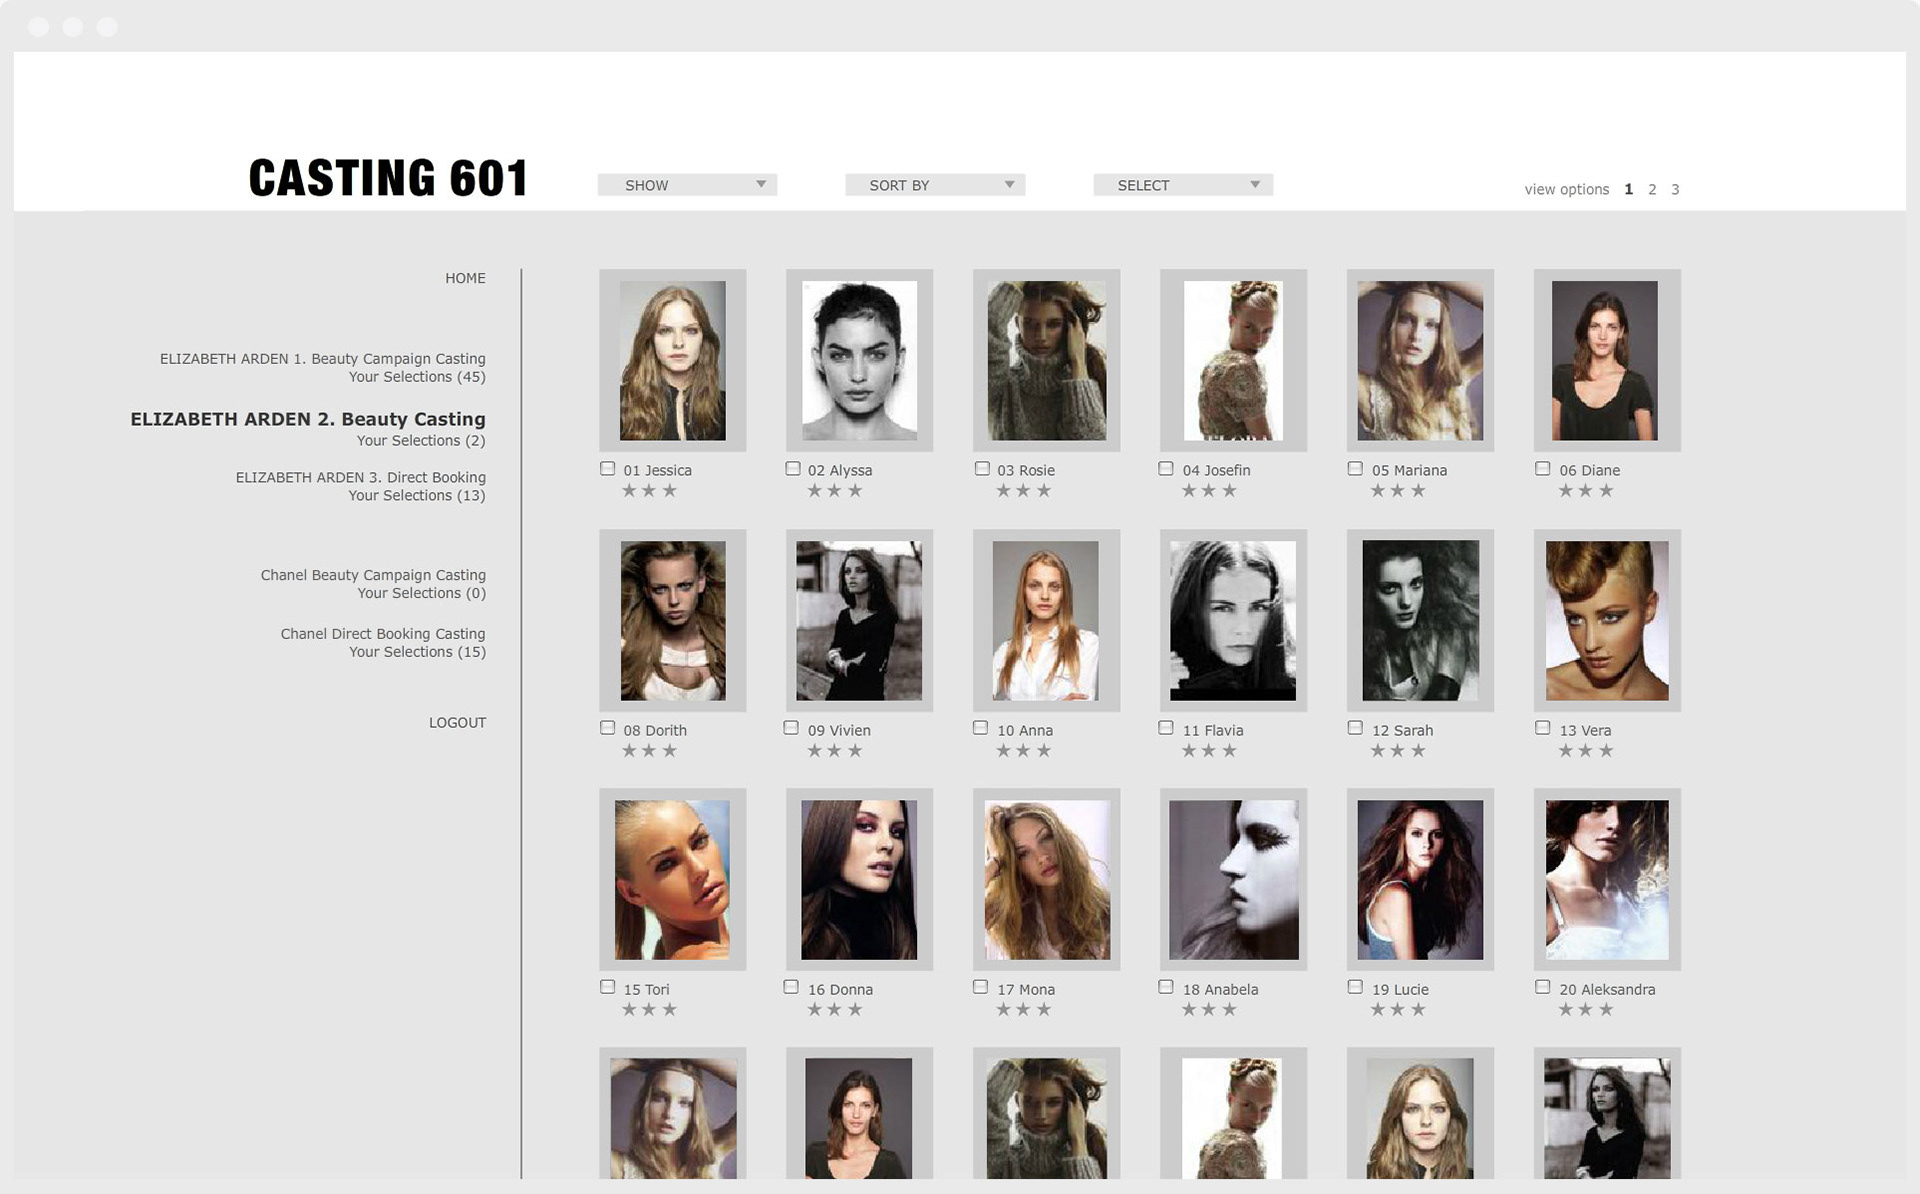Click the second star under 16 Donna
The image size is (1920, 1194).
(x=835, y=1010)
